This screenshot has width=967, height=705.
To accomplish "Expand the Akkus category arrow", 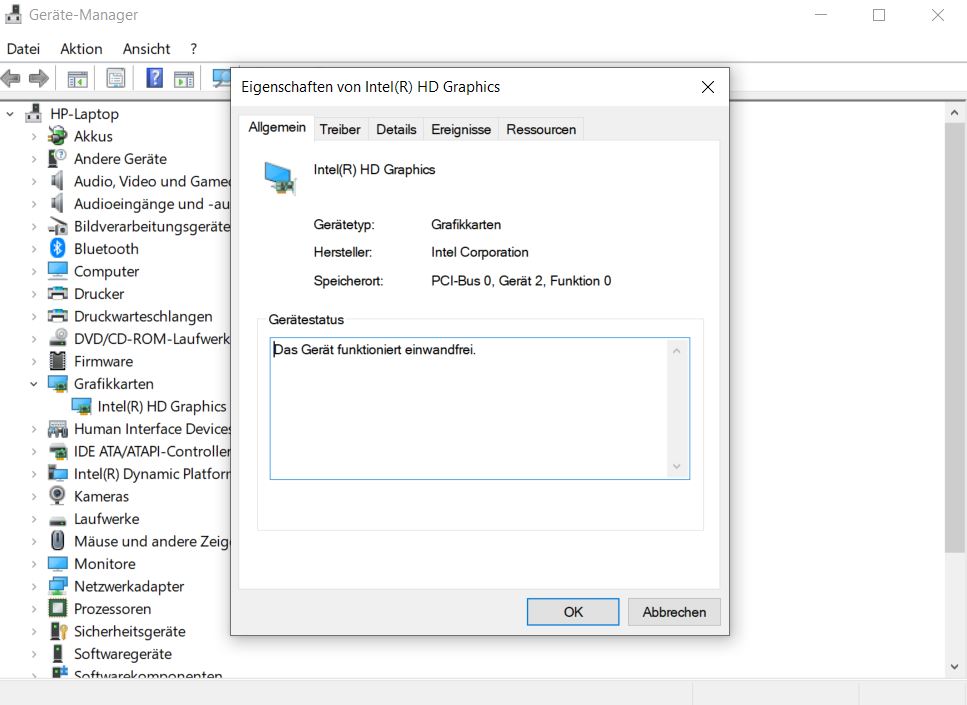I will pyautogui.click(x=33, y=136).
